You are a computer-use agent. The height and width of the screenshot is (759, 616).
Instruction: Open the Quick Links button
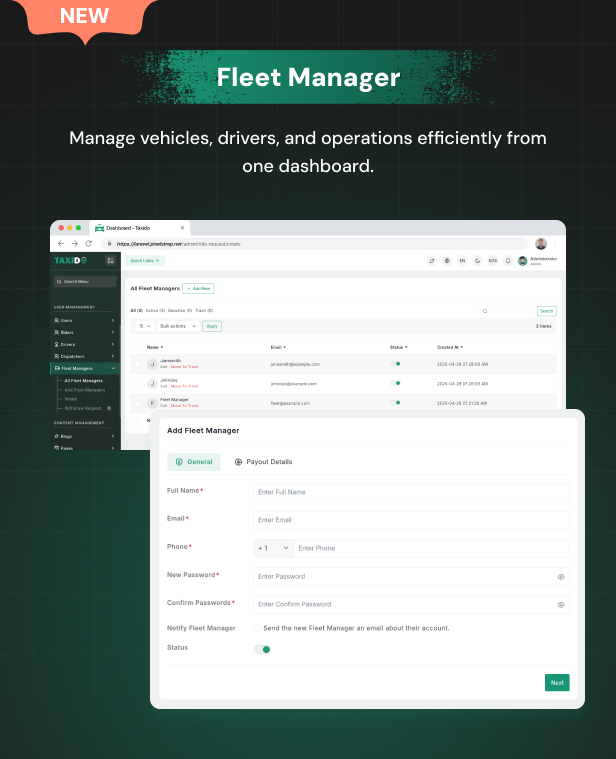(x=145, y=261)
